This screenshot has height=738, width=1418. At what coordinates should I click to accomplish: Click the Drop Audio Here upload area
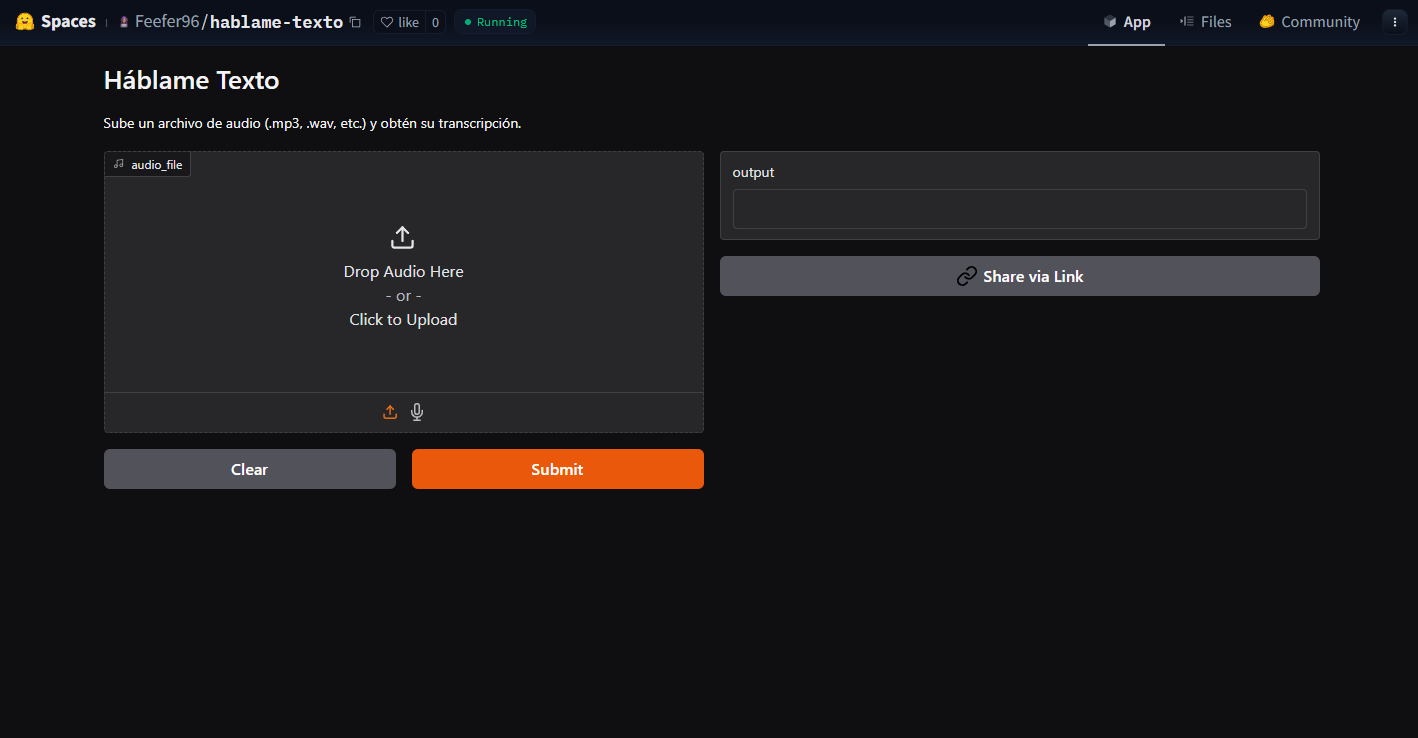pyautogui.click(x=404, y=272)
